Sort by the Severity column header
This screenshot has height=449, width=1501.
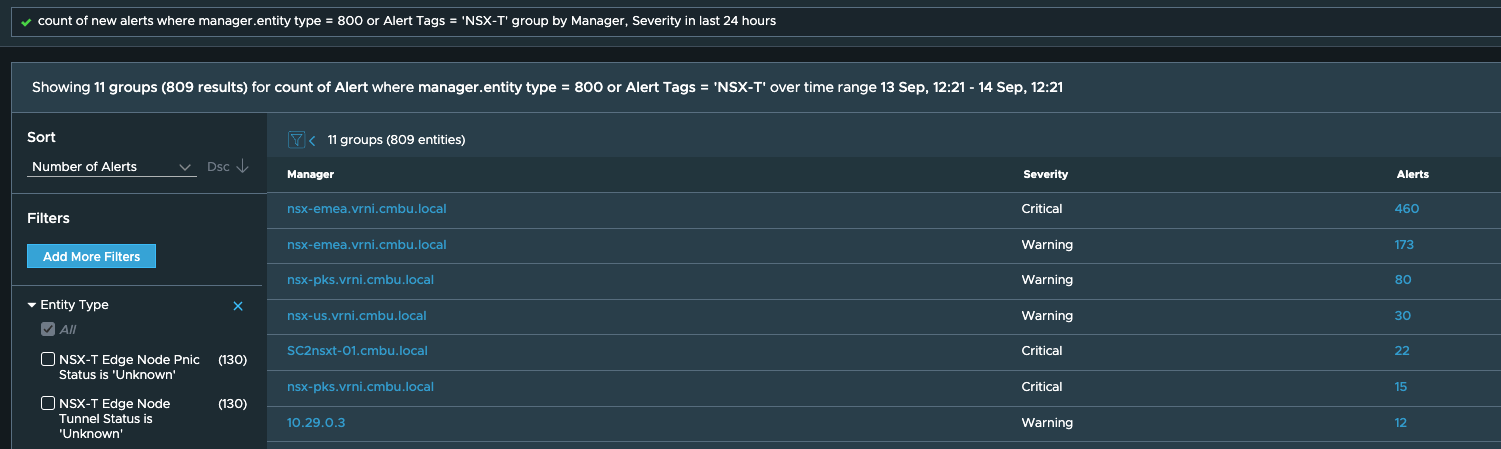pos(1046,174)
